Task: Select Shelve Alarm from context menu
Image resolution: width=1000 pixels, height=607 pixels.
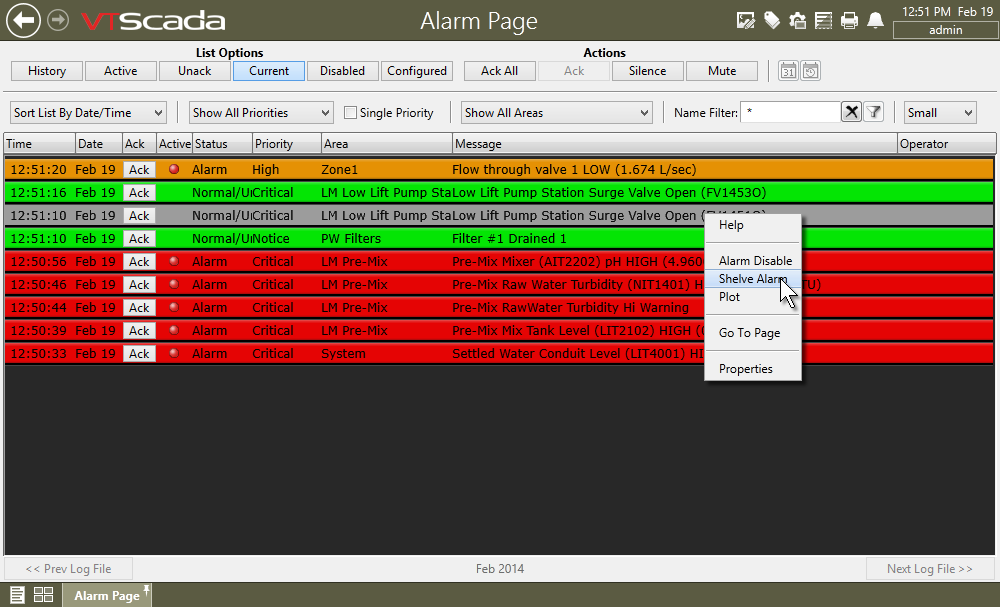Action: click(x=752, y=279)
